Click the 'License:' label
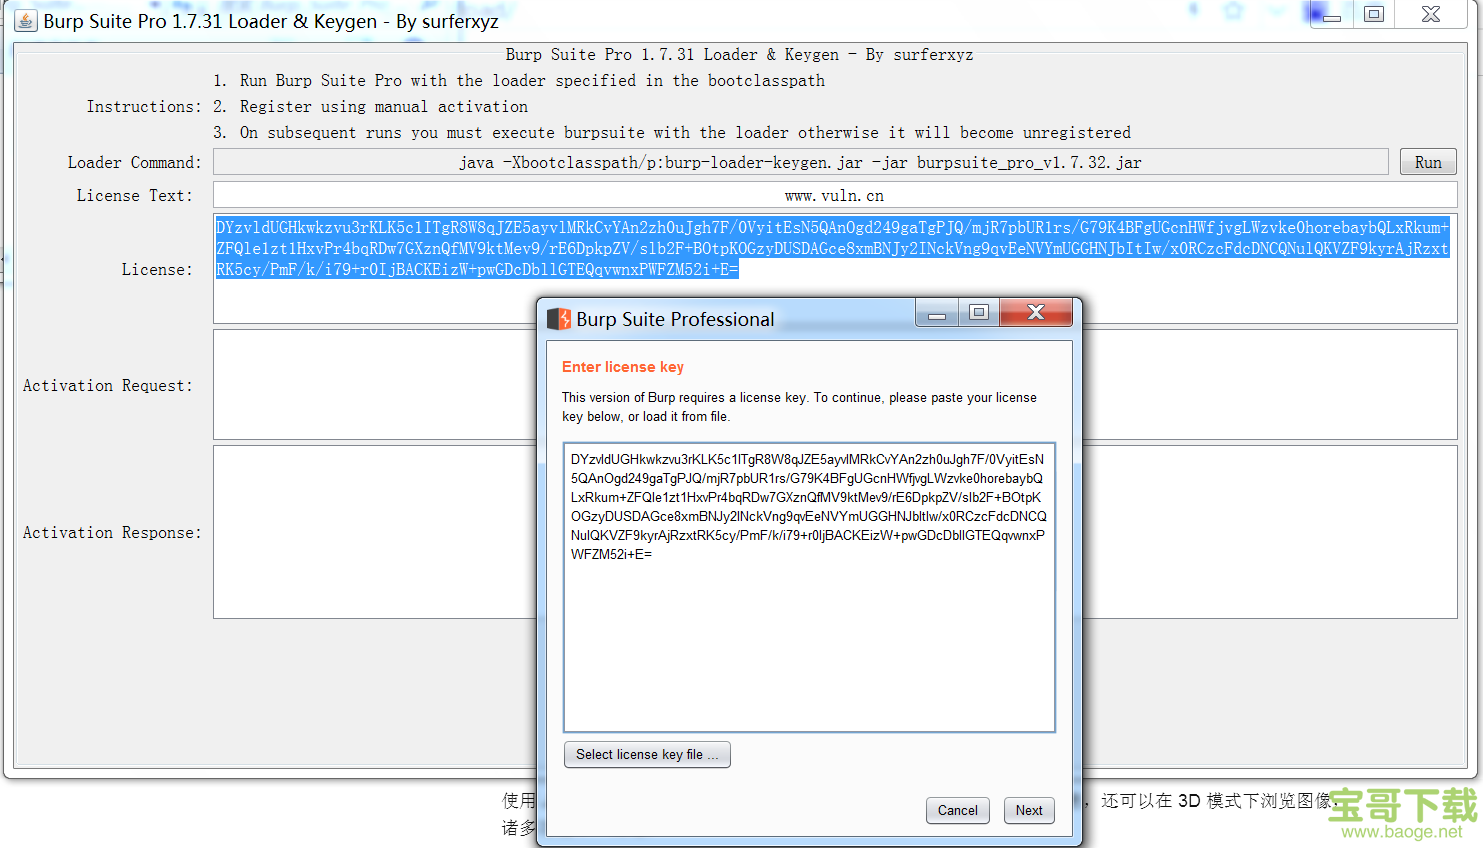 [x=158, y=269]
